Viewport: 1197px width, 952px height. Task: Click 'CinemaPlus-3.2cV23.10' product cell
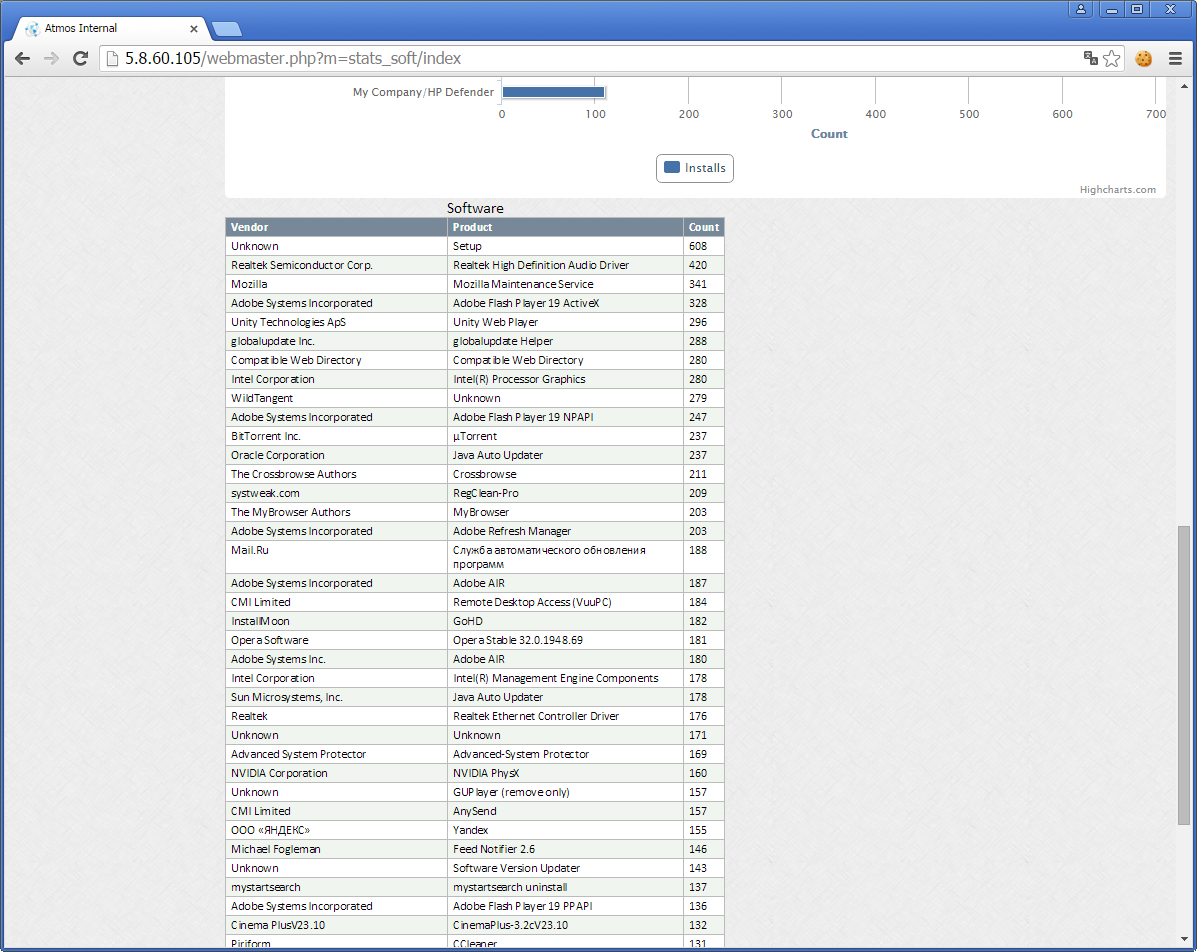[565, 925]
